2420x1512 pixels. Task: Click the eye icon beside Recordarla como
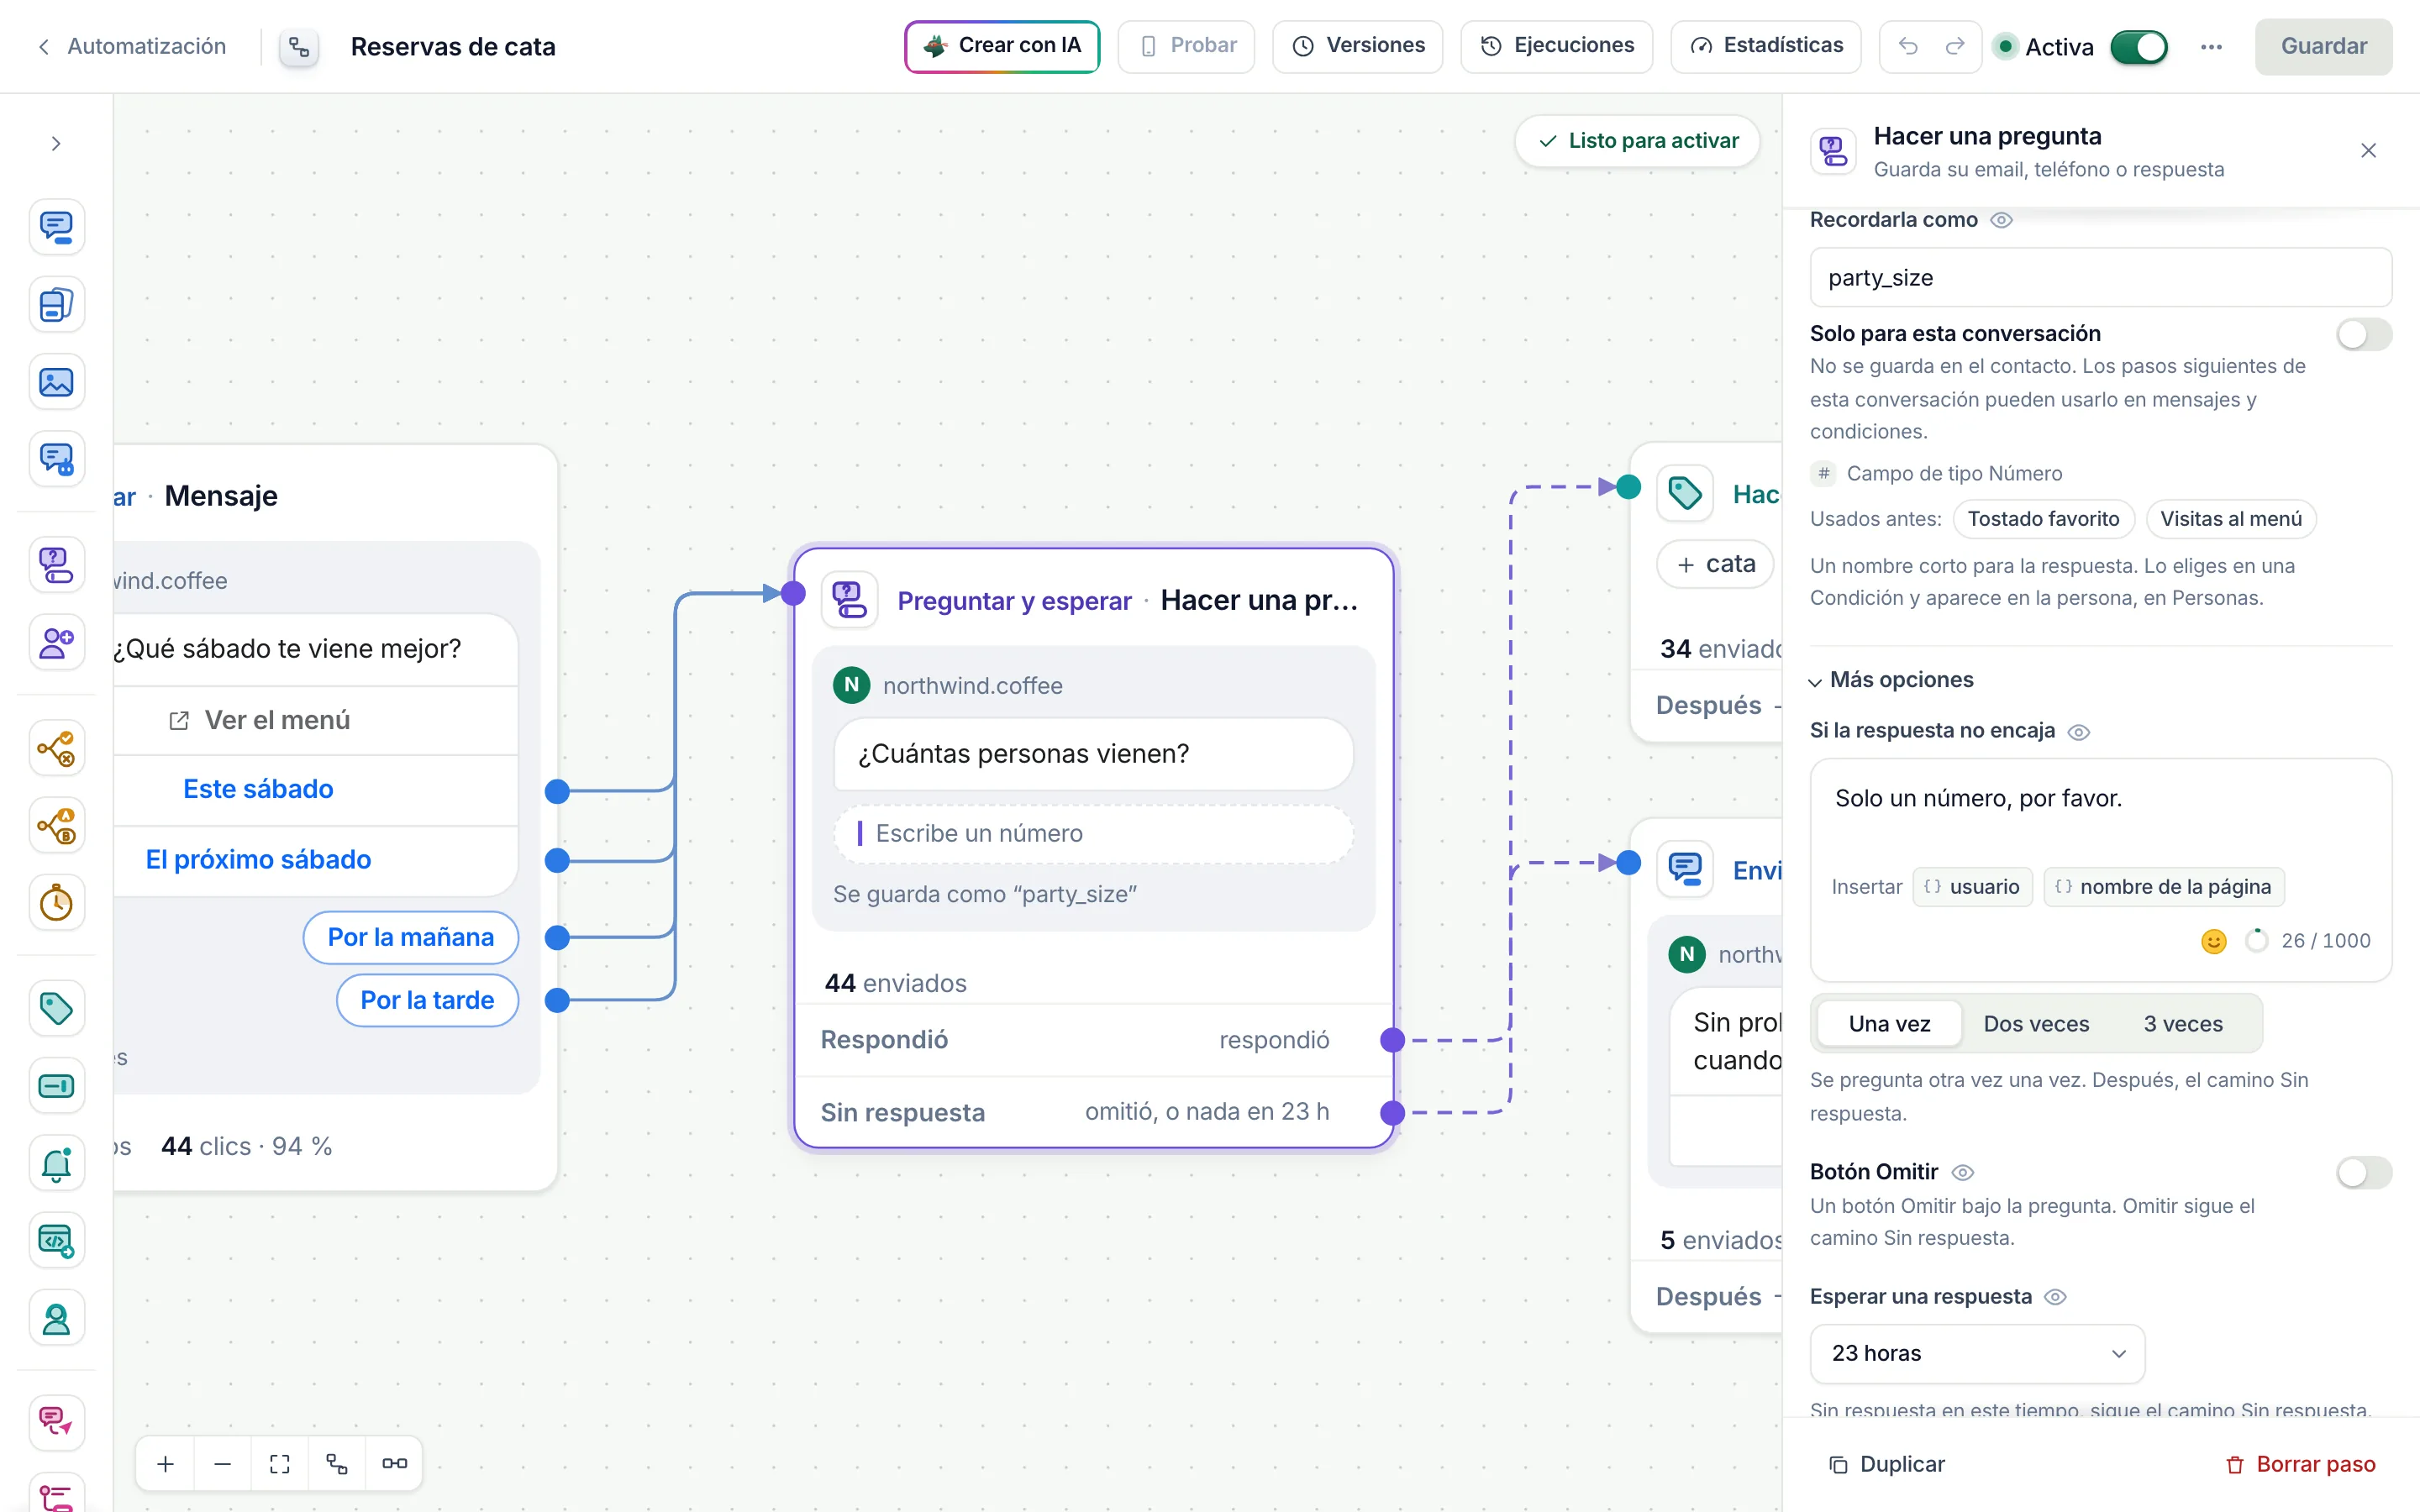click(2001, 220)
